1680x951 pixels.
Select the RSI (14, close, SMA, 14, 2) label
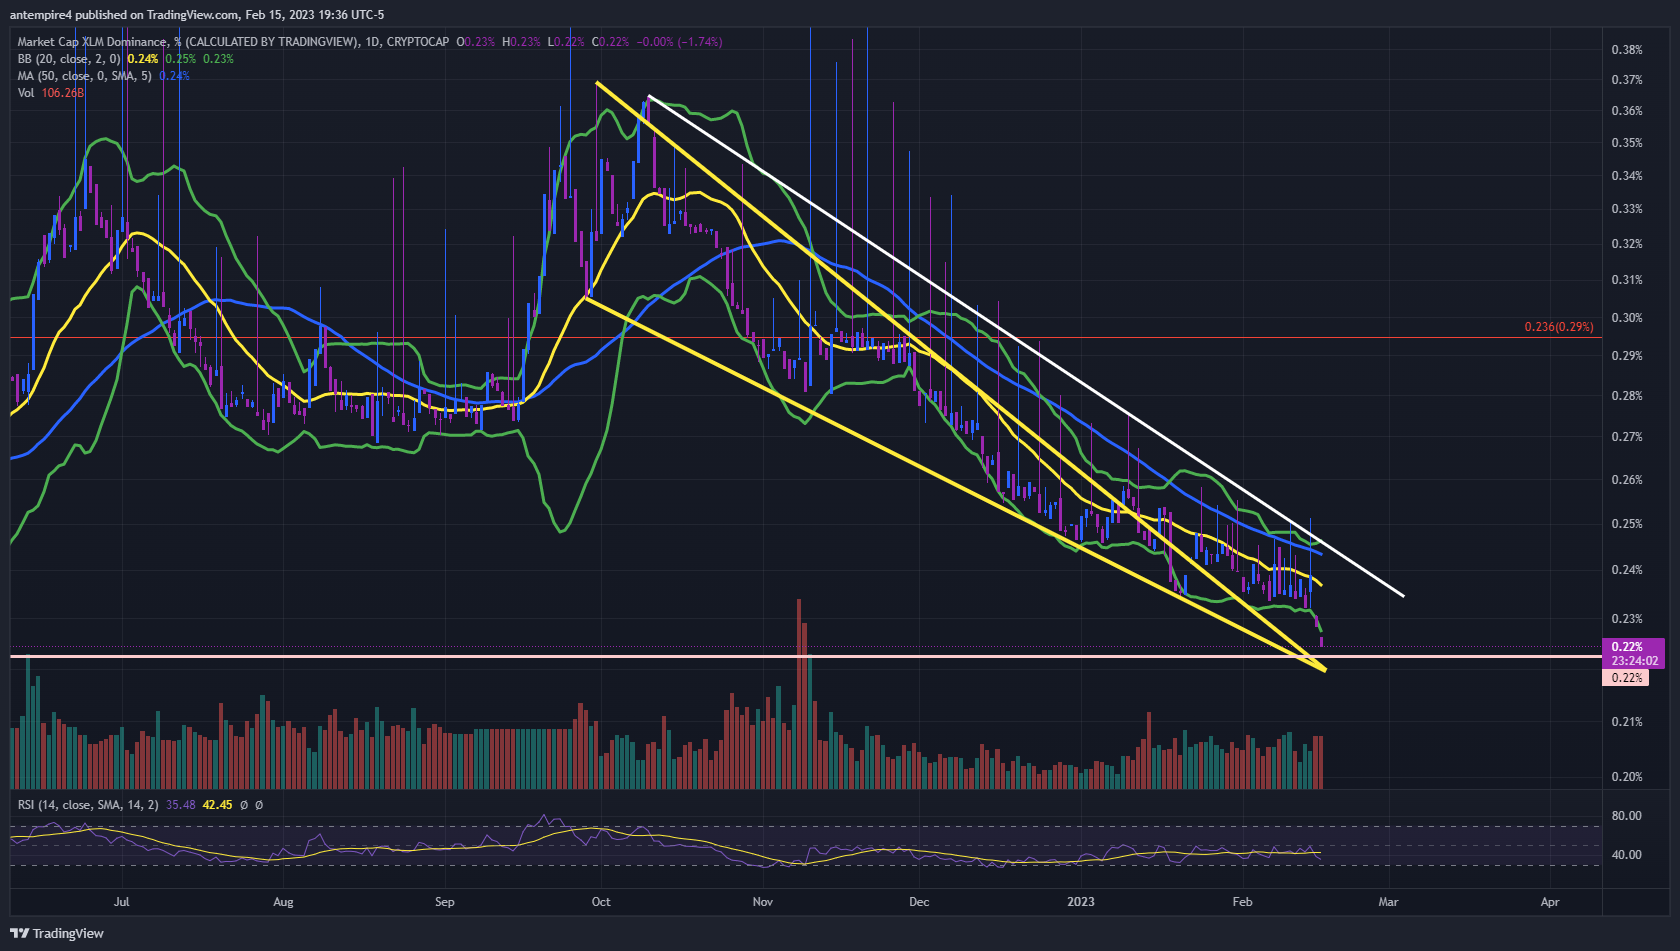88,805
